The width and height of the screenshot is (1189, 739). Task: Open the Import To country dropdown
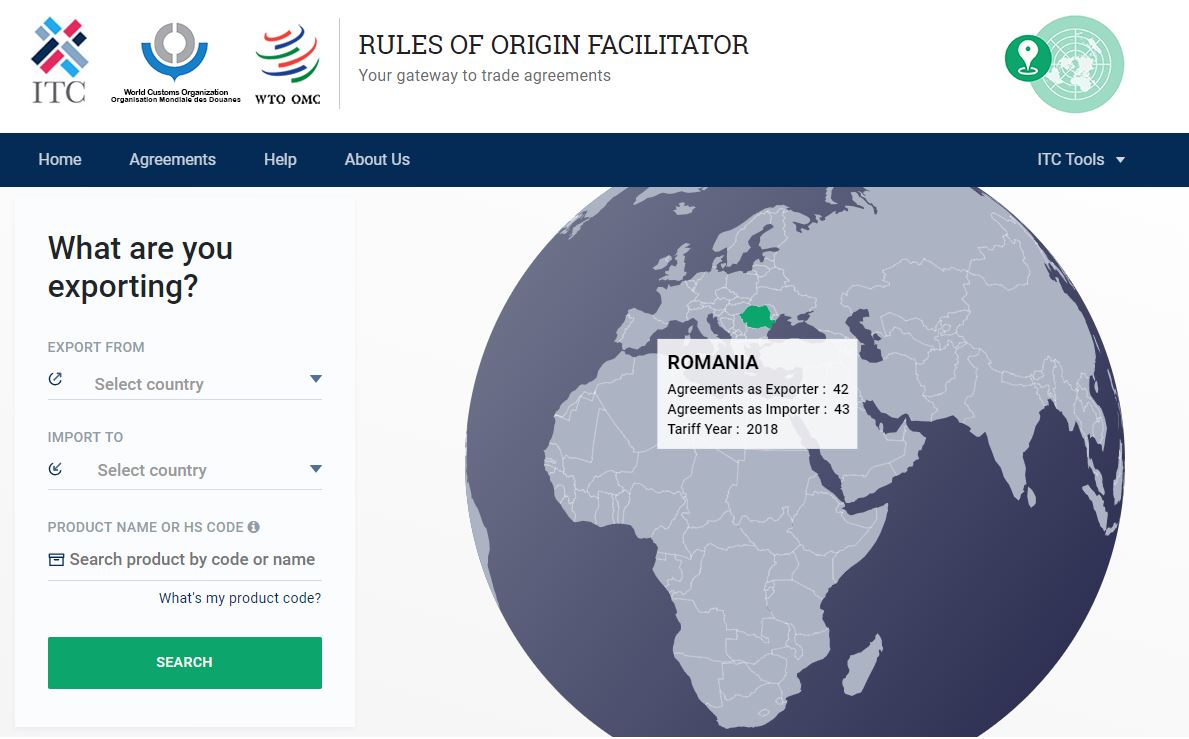click(x=200, y=470)
